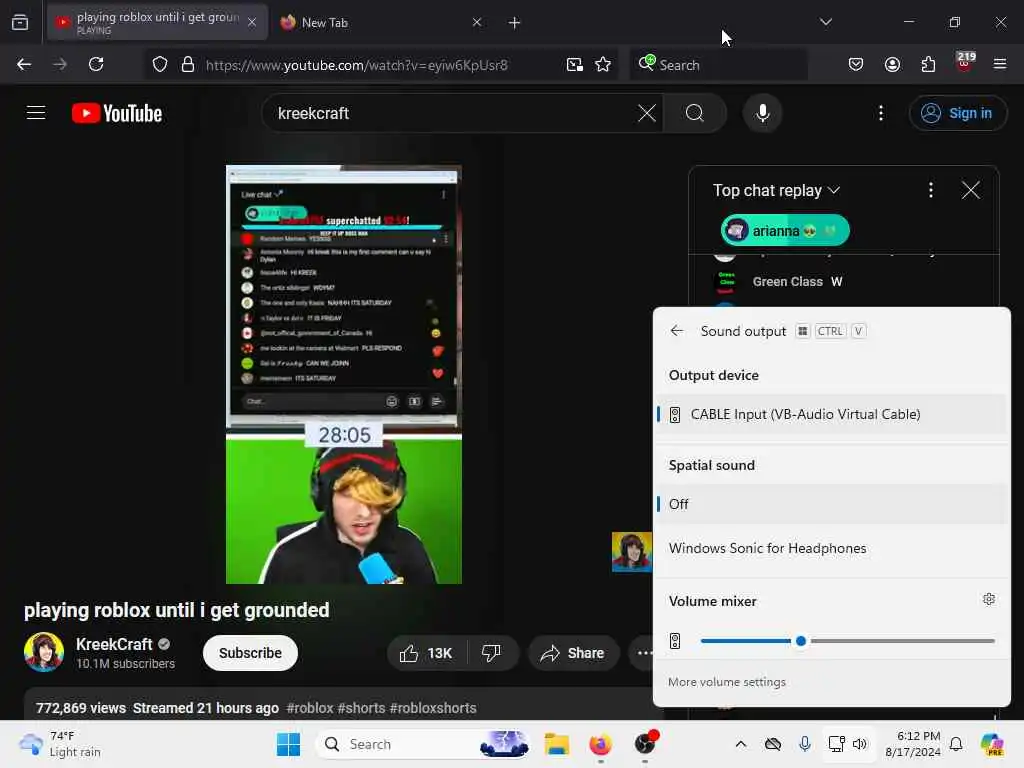Click arianna super chat chip

(x=784, y=231)
